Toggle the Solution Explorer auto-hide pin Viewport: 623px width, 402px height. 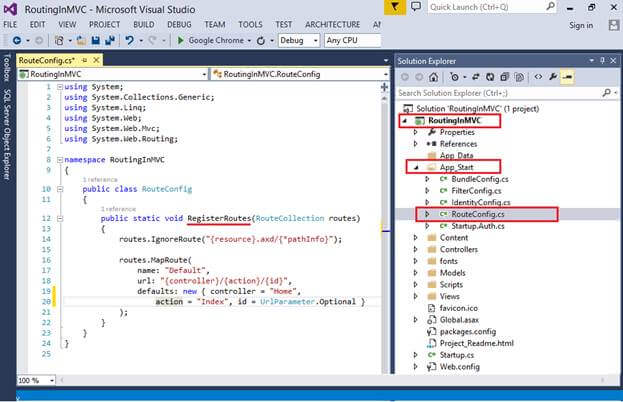(602, 60)
